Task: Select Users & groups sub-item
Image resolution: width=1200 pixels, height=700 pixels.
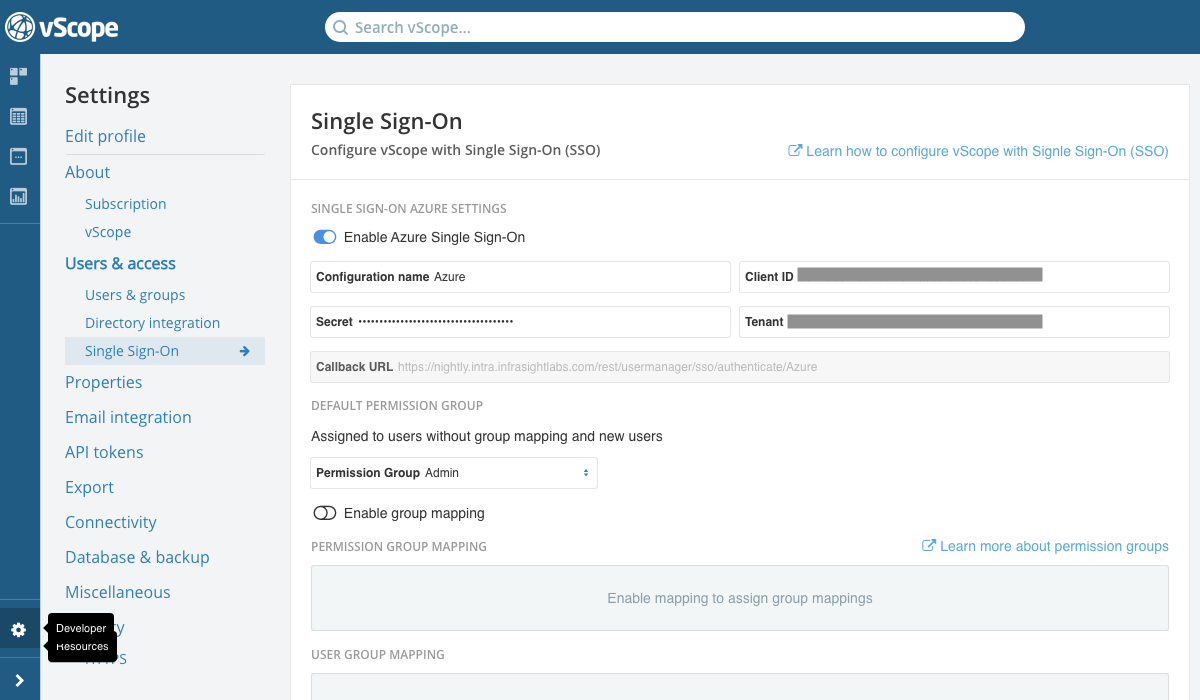Action: pos(135,295)
